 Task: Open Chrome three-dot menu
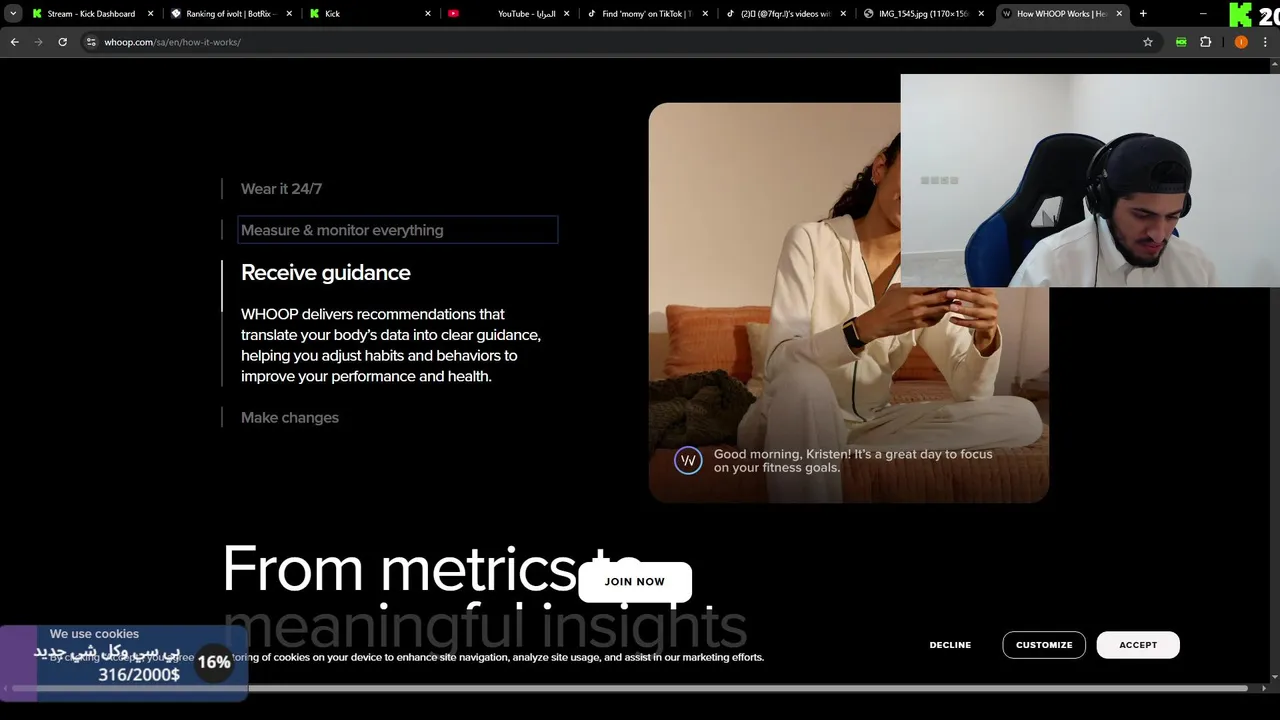click(1266, 42)
